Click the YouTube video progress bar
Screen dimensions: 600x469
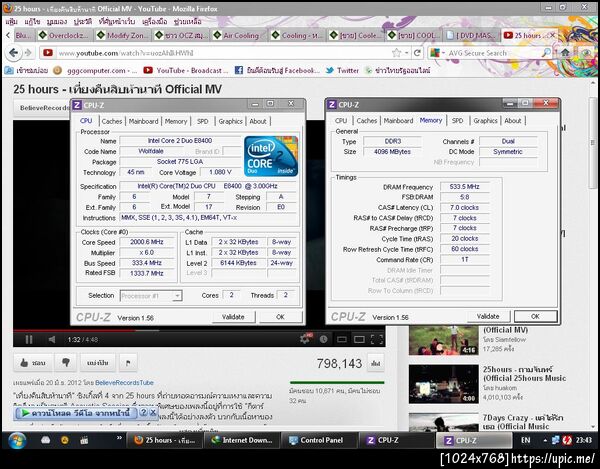pyautogui.click(x=199, y=330)
